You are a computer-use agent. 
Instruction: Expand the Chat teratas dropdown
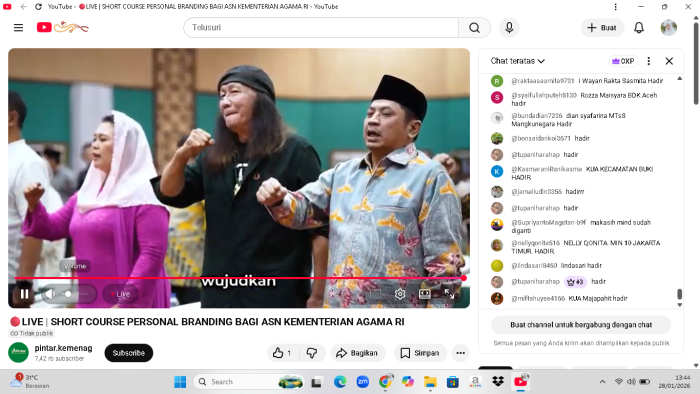click(518, 61)
